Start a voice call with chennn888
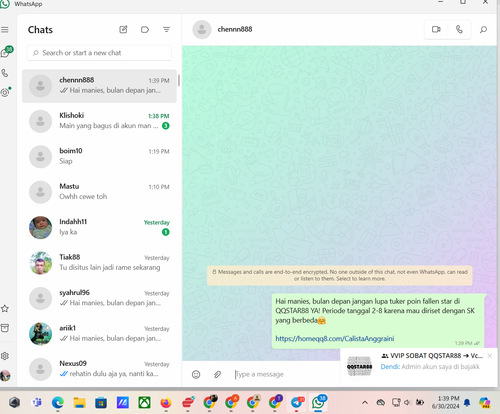 click(x=459, y=30)
